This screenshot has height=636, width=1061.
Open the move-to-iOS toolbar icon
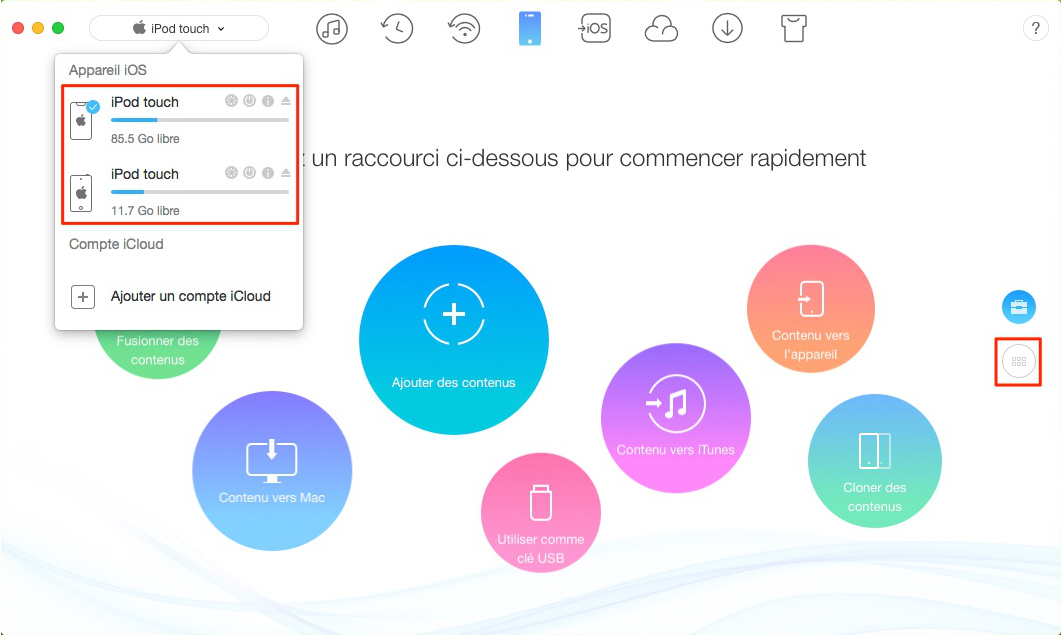coord(595,29)
